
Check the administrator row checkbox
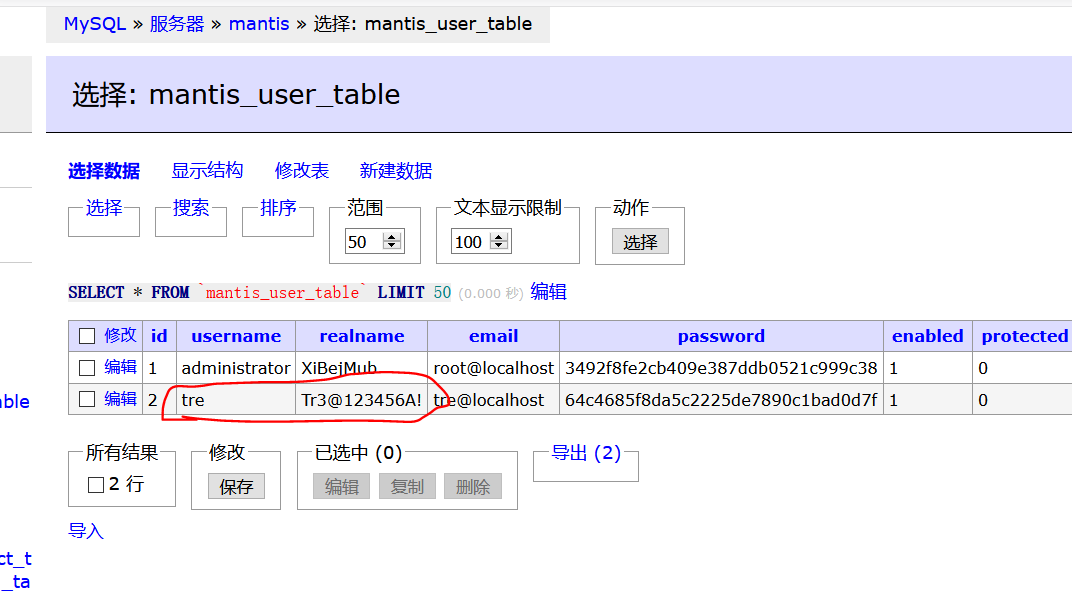coord(87,368)
